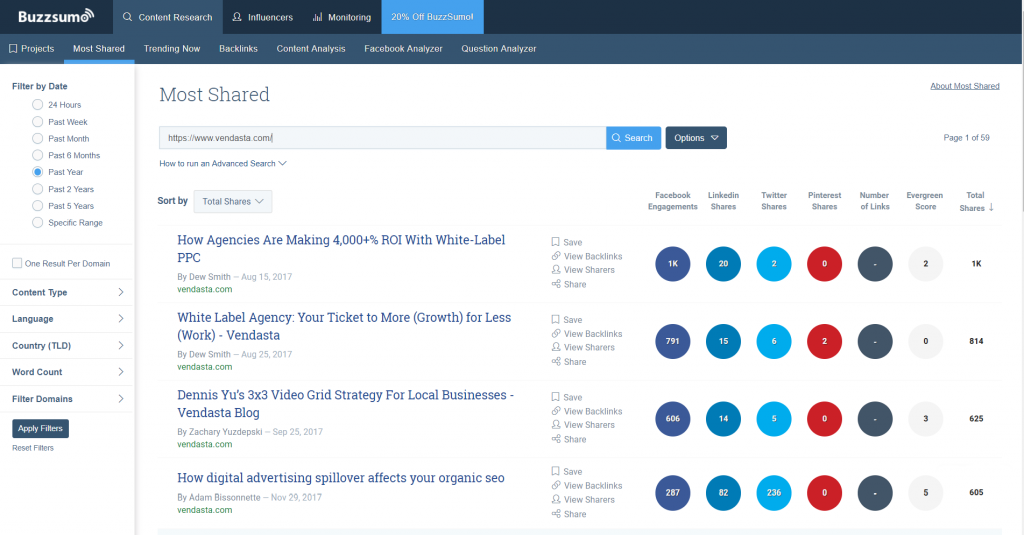Expand the Content Type filter
1024x535 pixels.
click(x=67, y=293)
